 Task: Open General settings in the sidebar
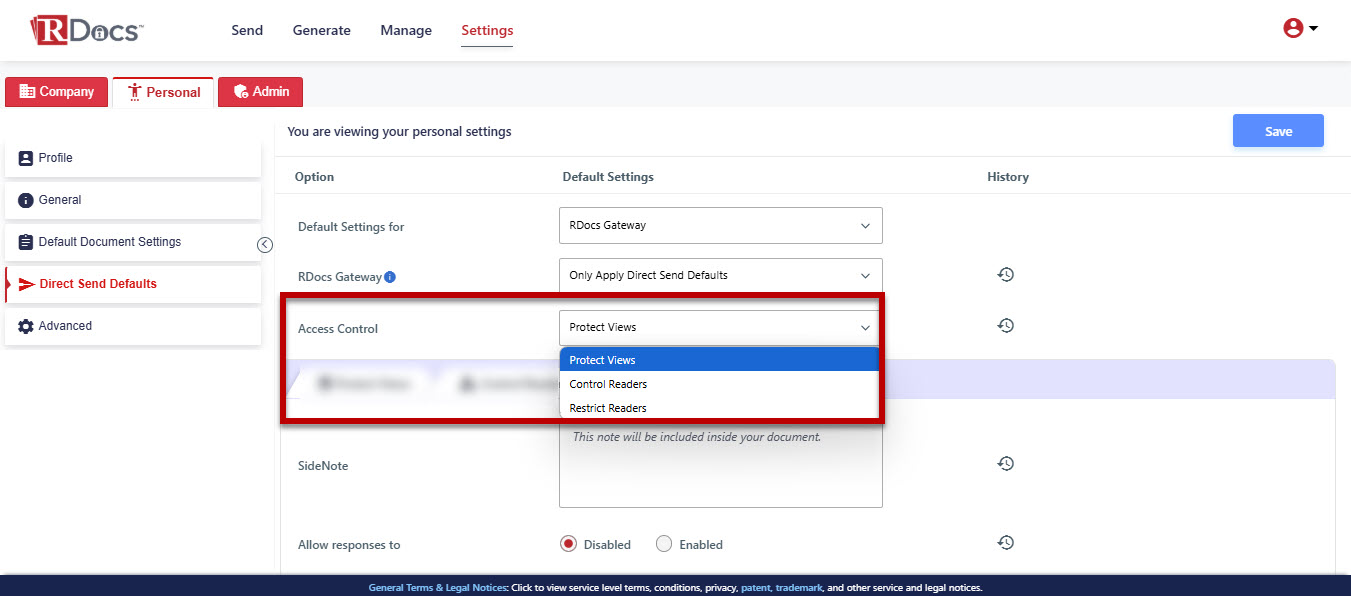pos(133,200)
